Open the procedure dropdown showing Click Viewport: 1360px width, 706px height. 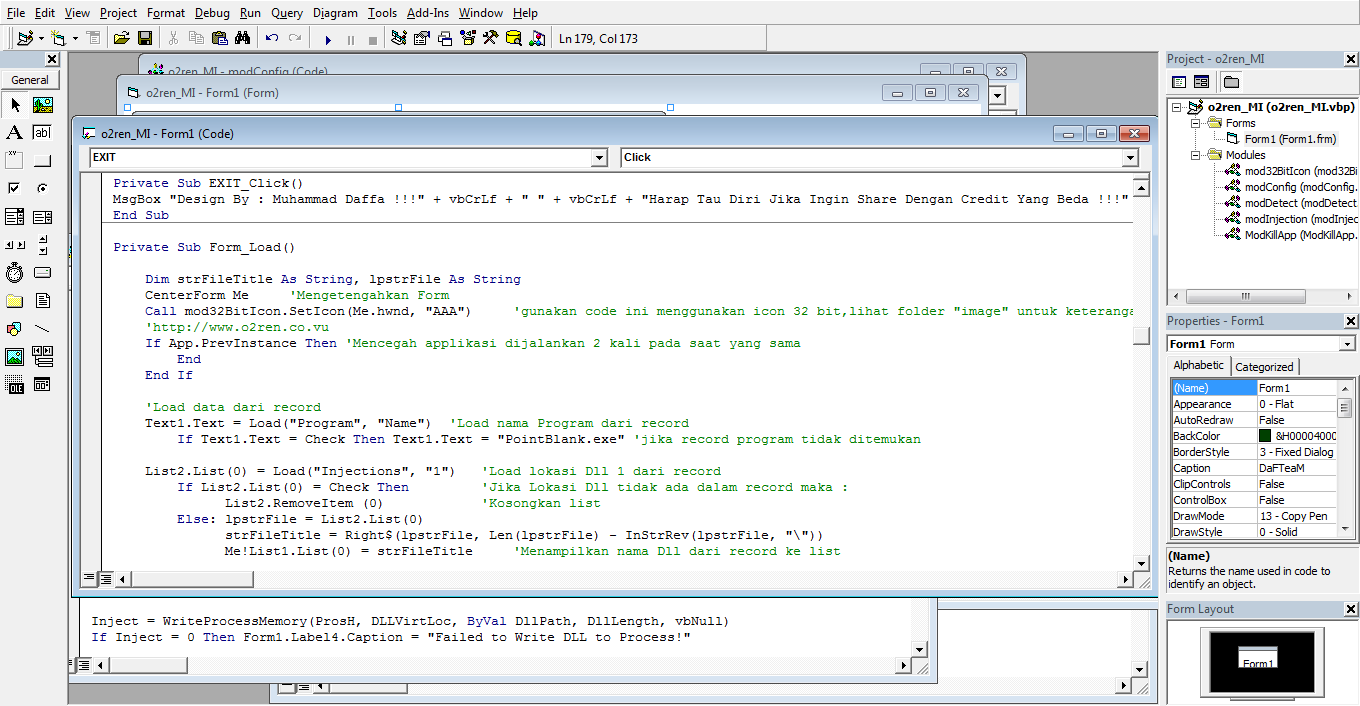coord(1128,157)
